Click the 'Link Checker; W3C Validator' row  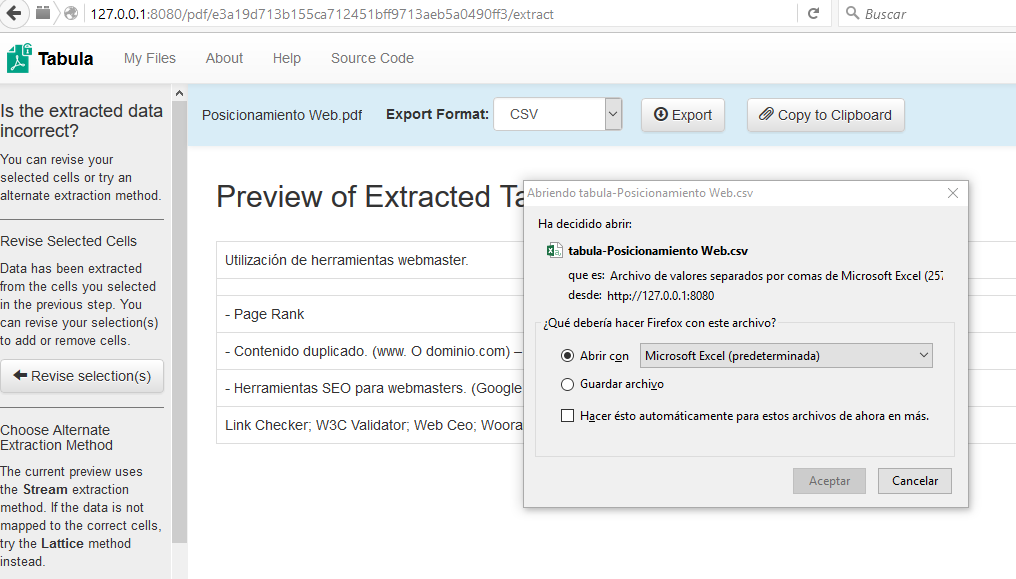click(x=370, y=425)
